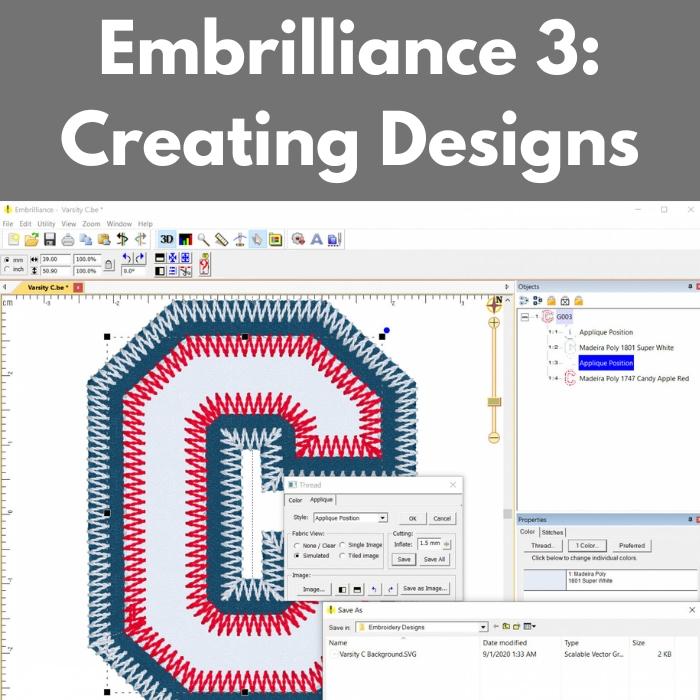
Task: Flip design vertically using toolbar icon
Action: pyautogui.click(x=160, y=258)
